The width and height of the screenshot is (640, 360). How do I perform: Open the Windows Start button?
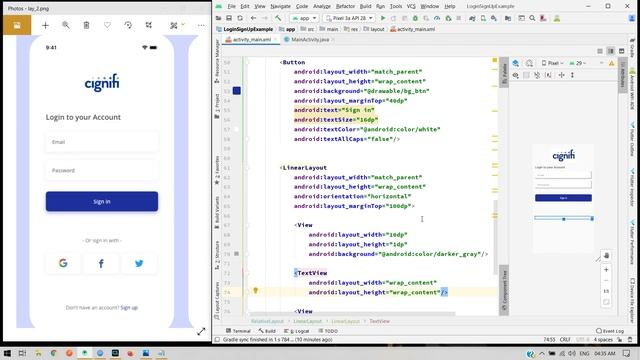[x=7, y=353]
